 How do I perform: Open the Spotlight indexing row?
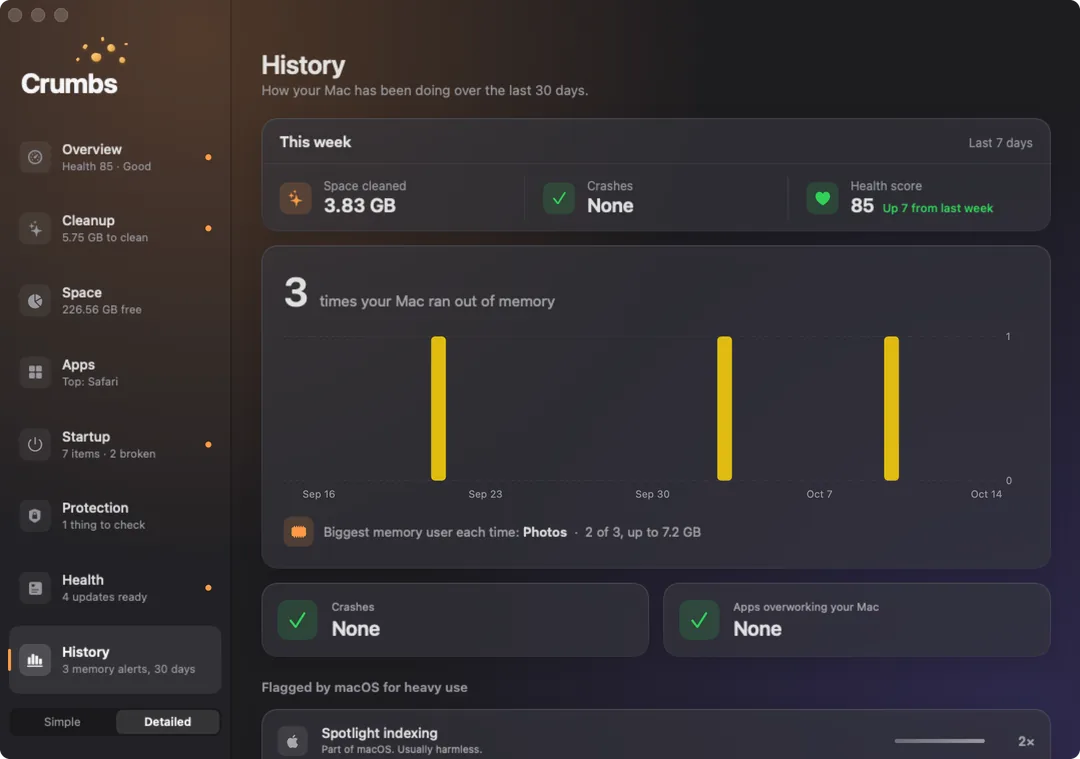click(x=656, y=735)
